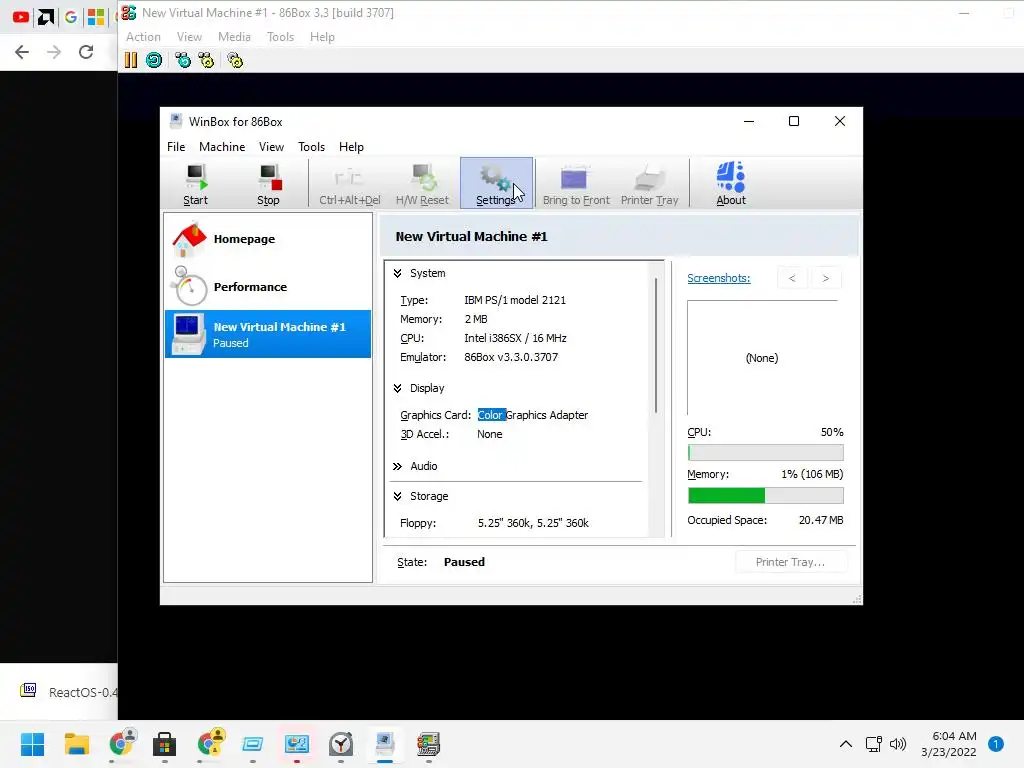Open File Explorer from the taskbar
The image size is (1024, 768).
[76, 744]
